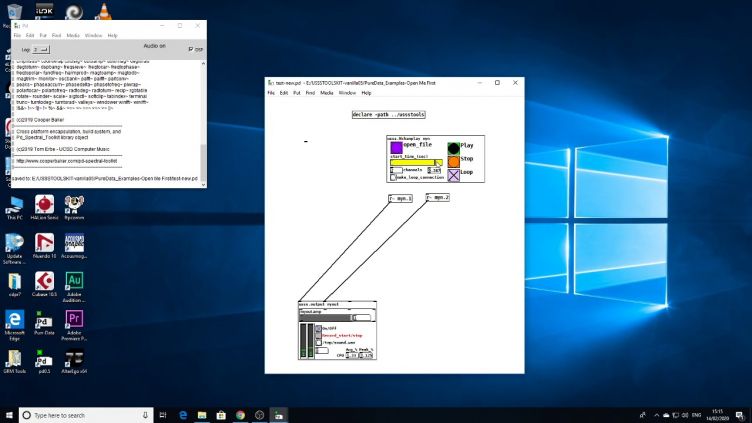Open Media menu in Pd console window
This screenshot has width=752, height=423.
click(73, 35)
